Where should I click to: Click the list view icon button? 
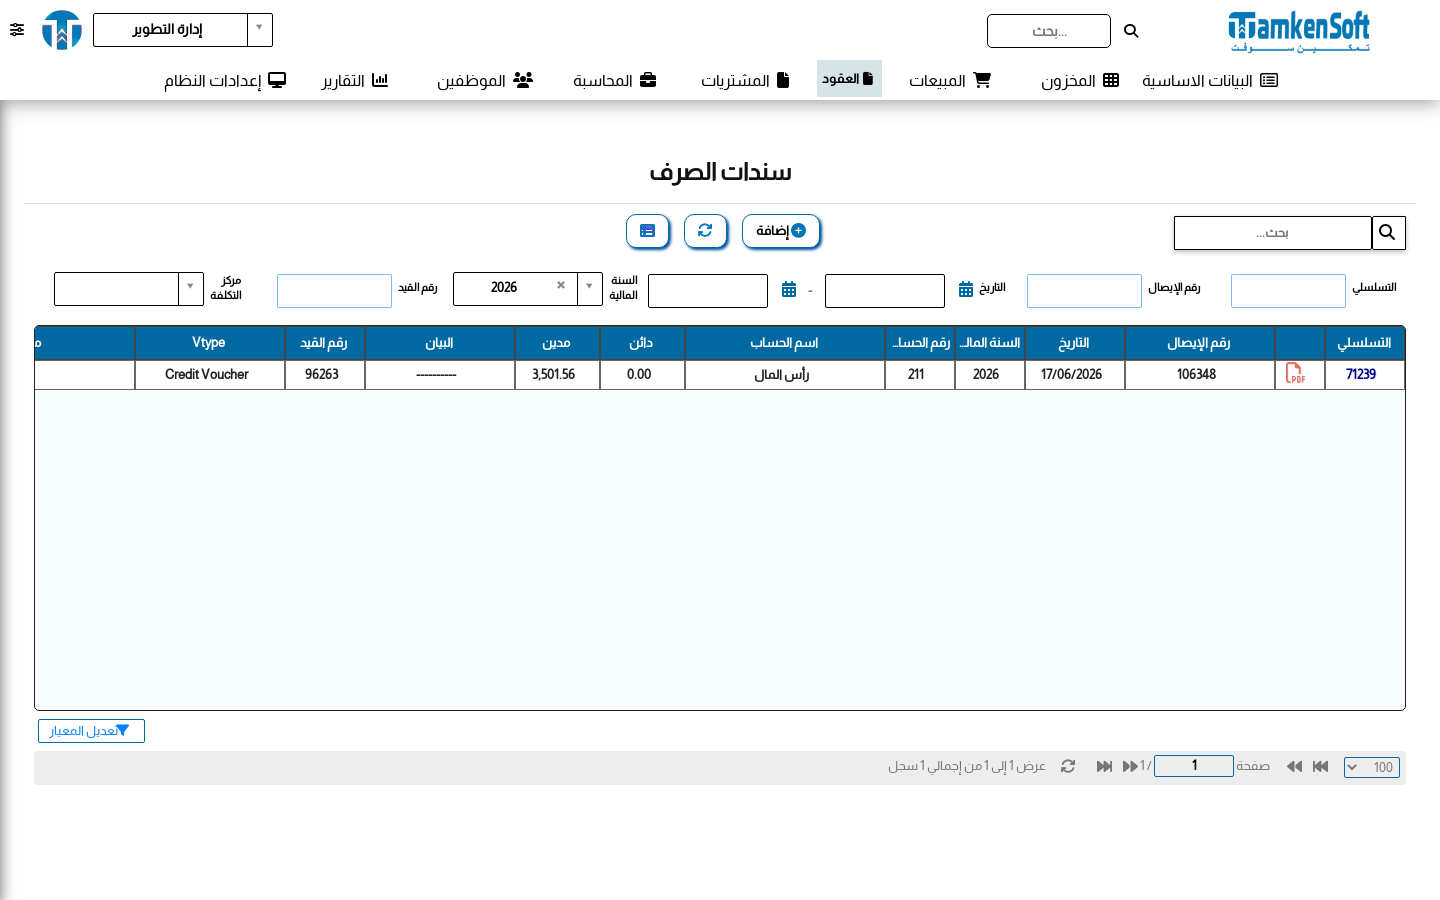pyautogui.click(x=647, y=231)
